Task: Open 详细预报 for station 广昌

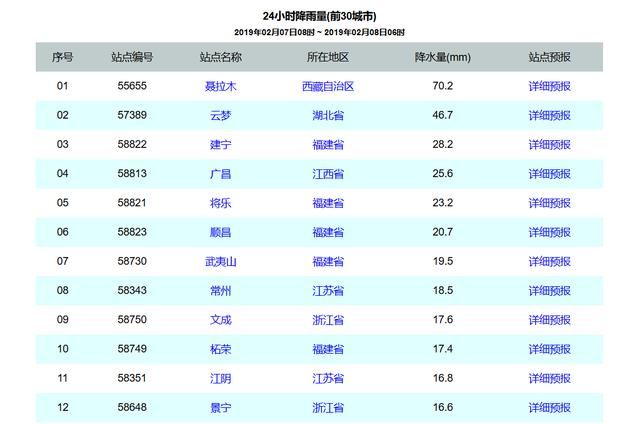Action: [549, 174]
